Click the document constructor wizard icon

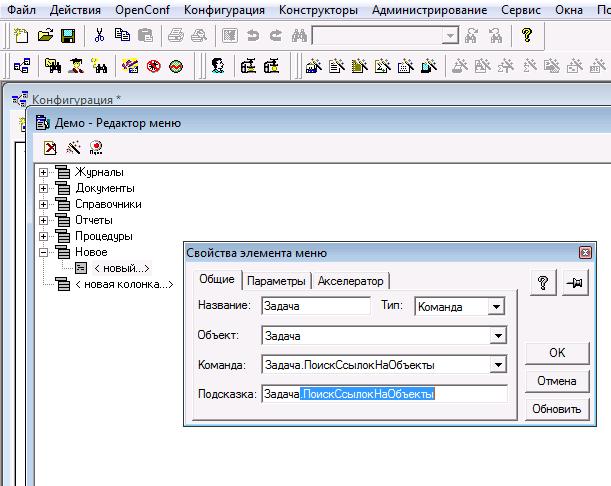pos(337,66)
